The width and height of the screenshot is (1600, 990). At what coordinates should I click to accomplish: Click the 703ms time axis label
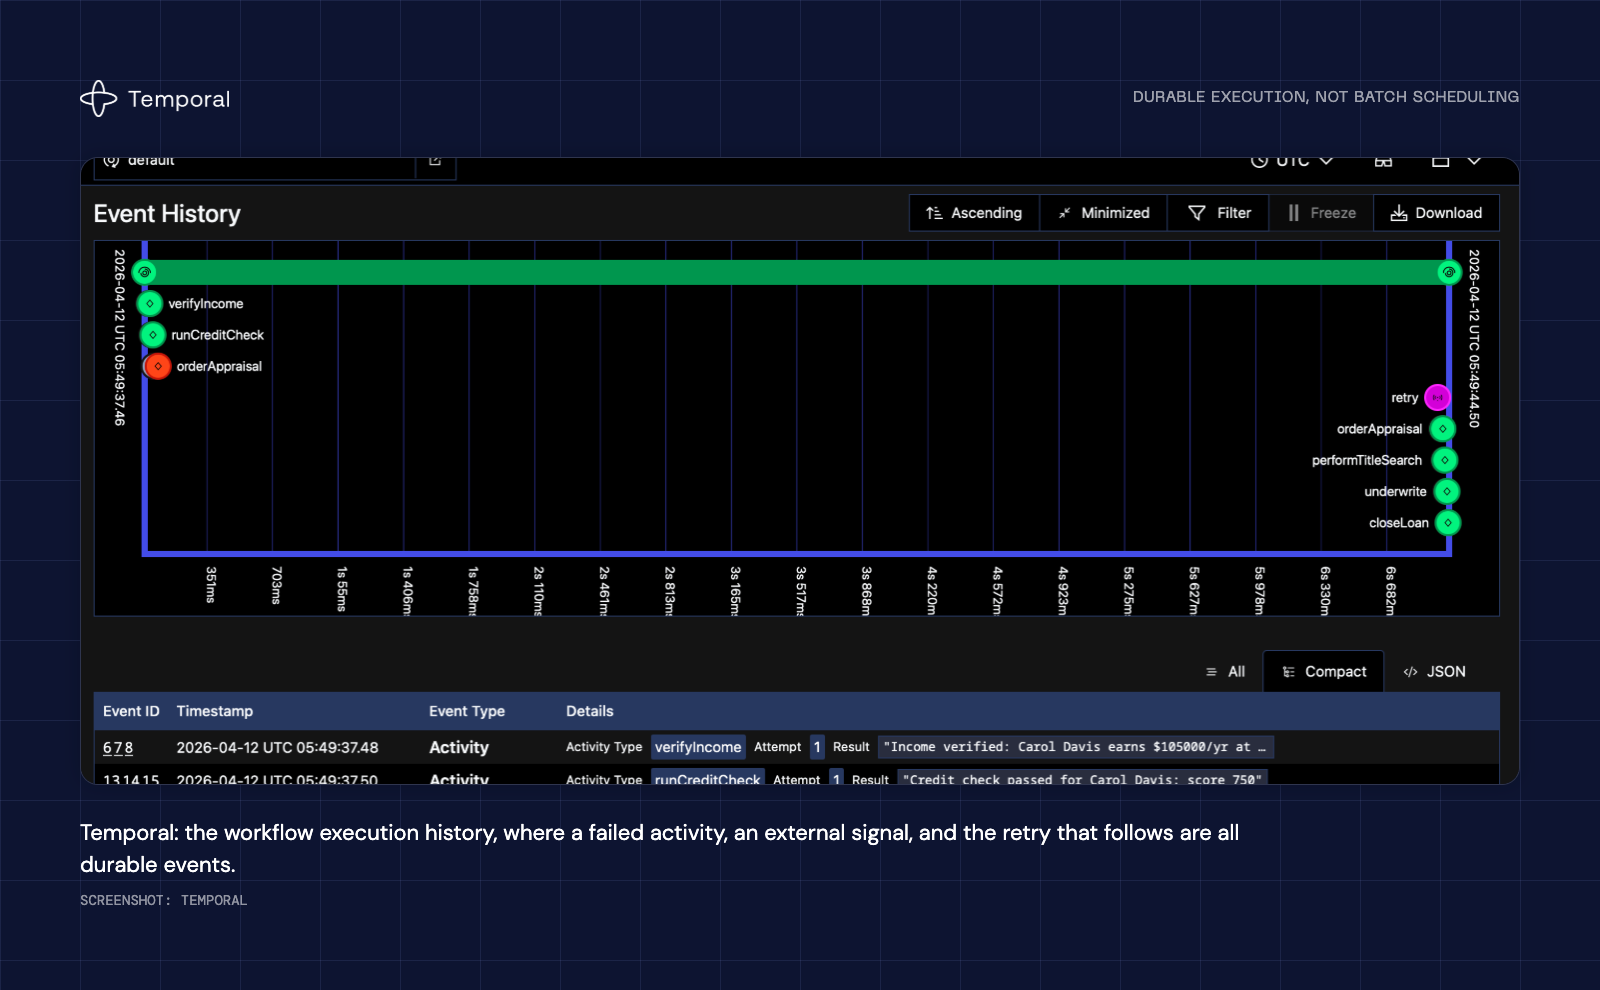coord(277,585)
